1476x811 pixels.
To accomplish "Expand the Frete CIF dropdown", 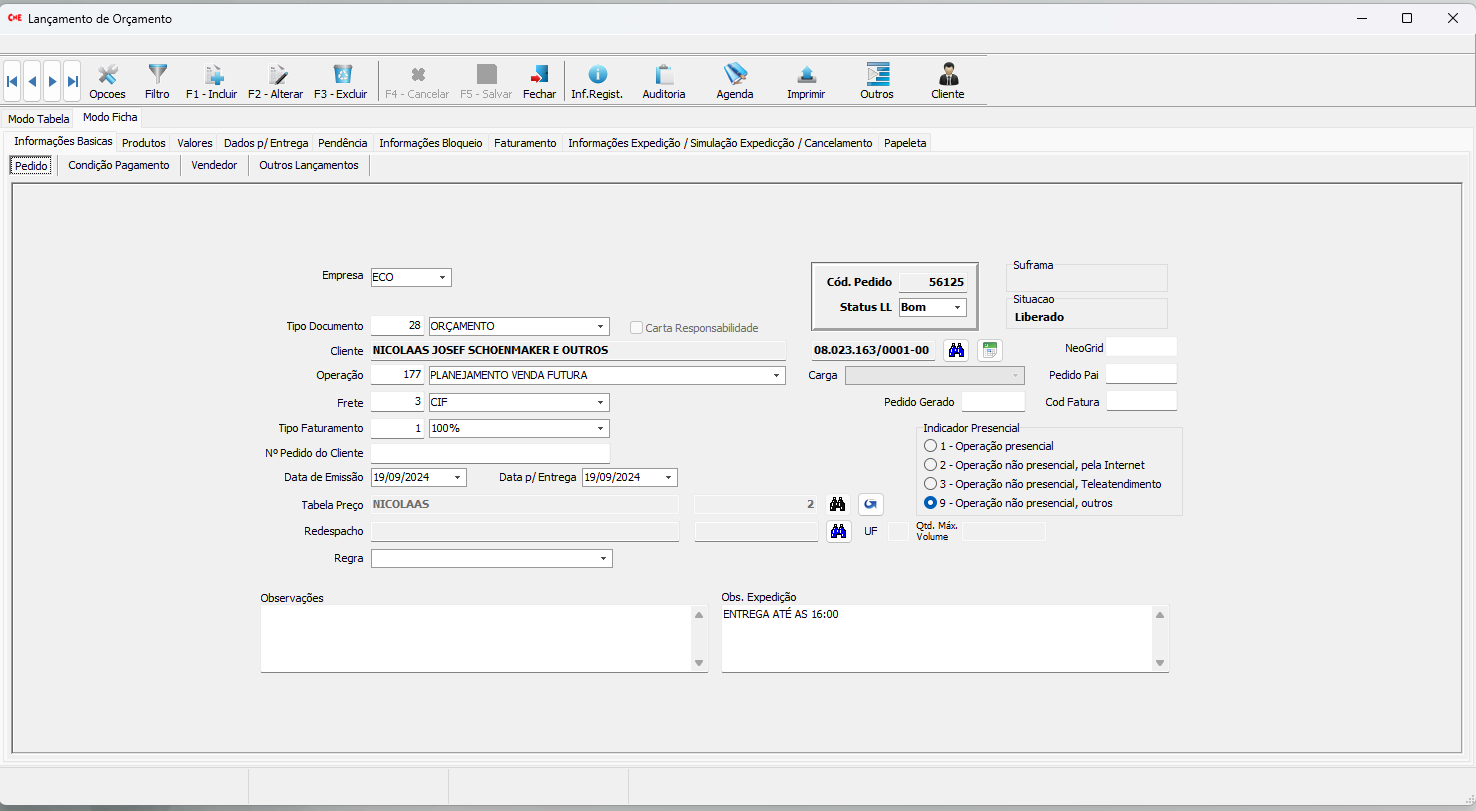I will [x=600, y=402].
